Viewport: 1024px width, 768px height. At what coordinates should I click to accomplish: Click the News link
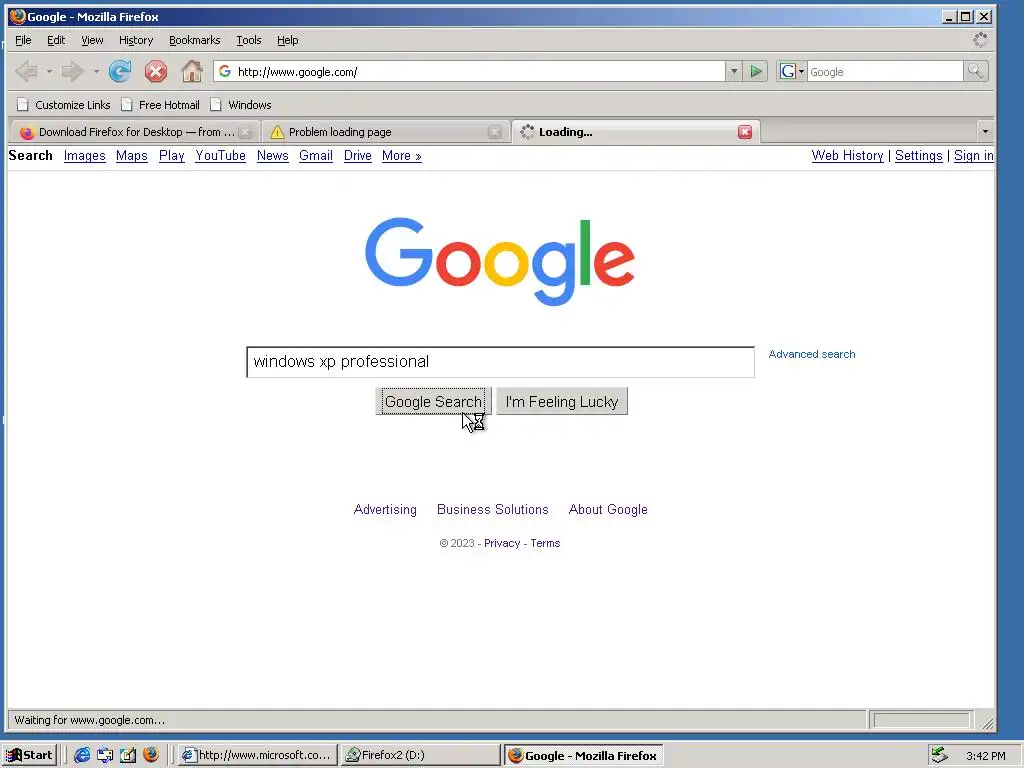click(x=272, y=155)
